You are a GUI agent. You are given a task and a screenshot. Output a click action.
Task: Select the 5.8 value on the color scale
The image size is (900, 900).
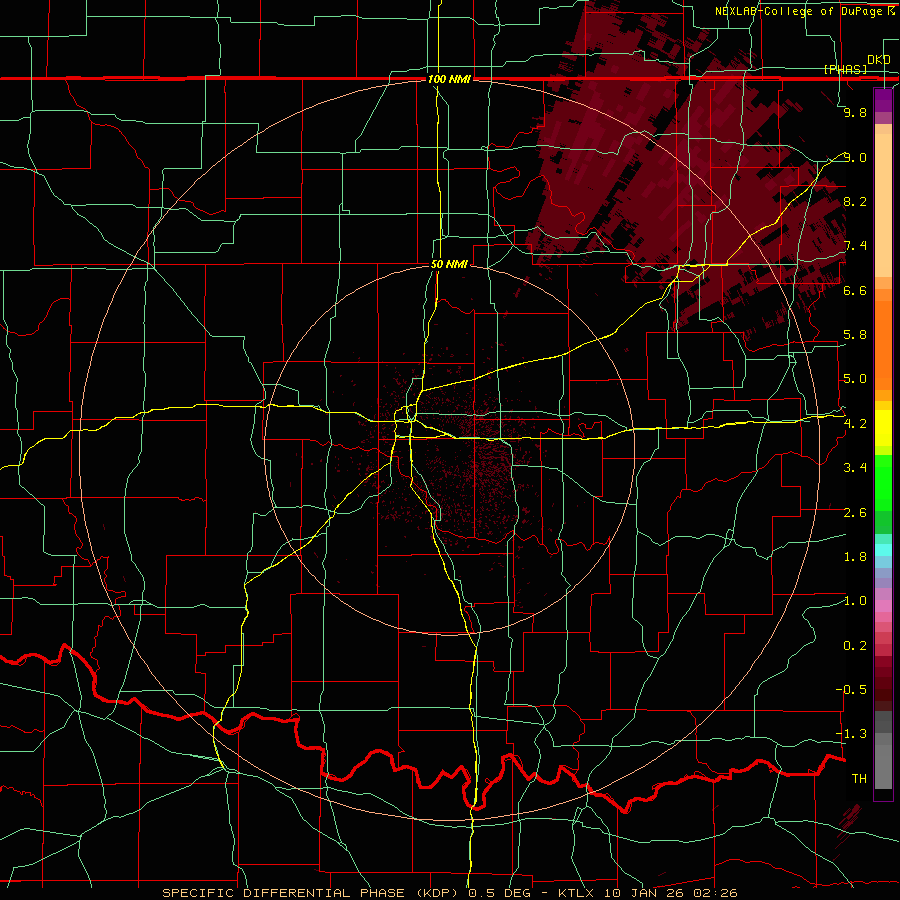pyautogui.click(x=855, y=335)
